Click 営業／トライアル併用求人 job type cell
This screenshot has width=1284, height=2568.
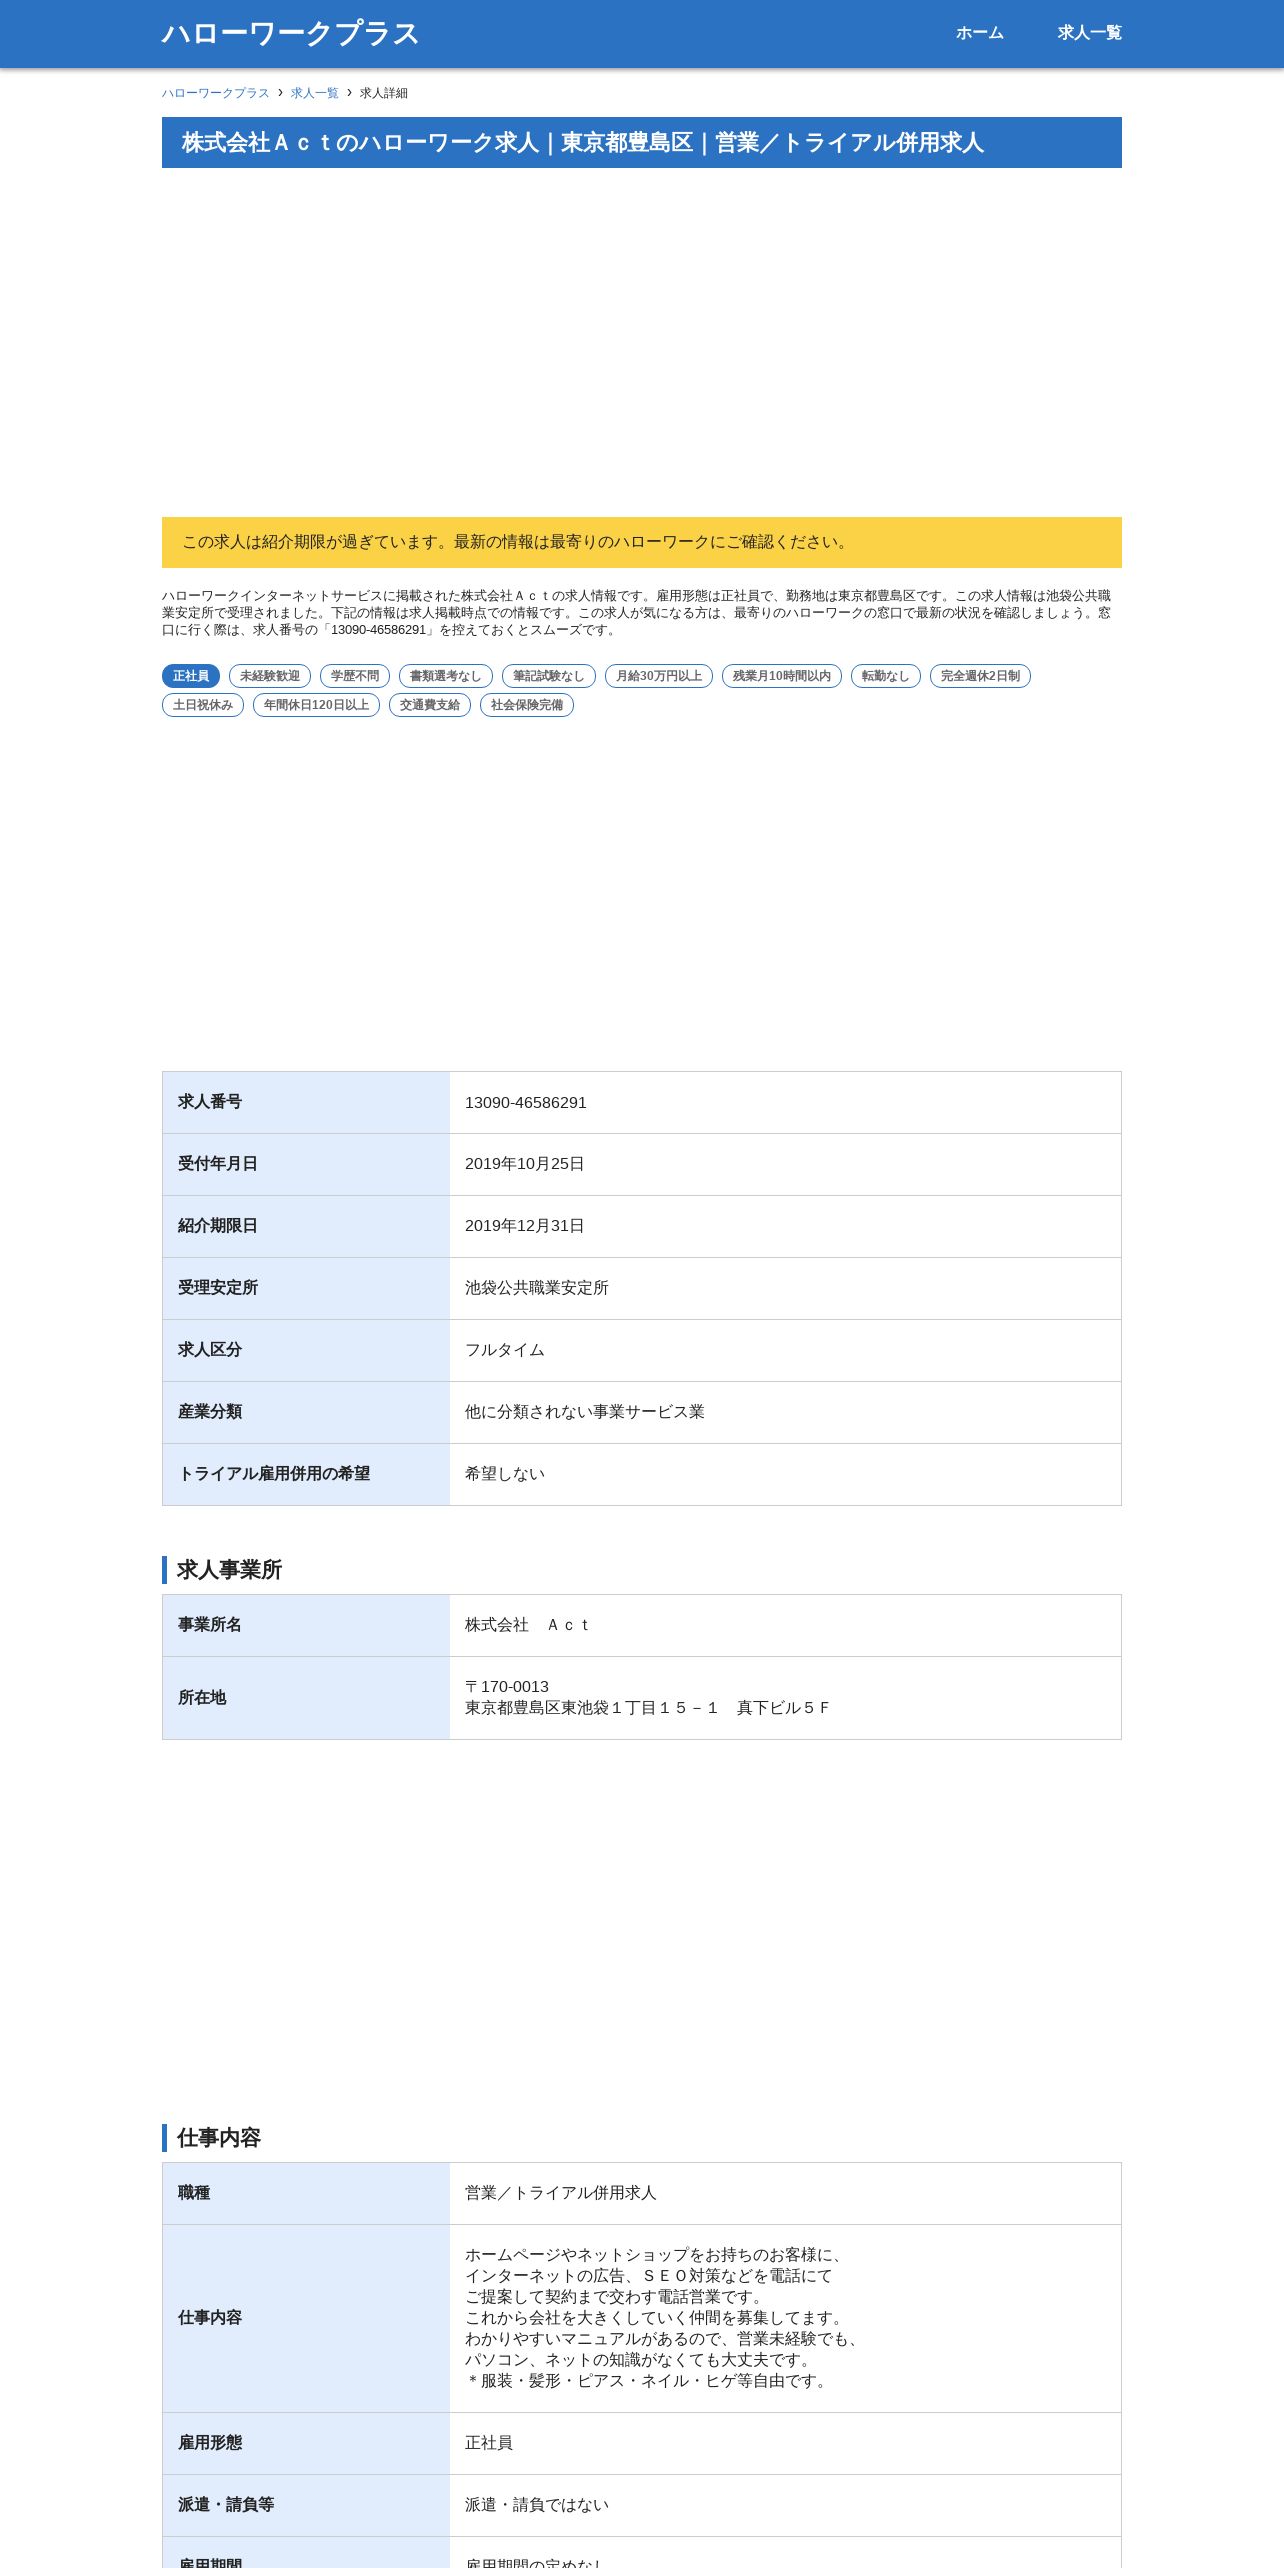[x=785, y=2194]
